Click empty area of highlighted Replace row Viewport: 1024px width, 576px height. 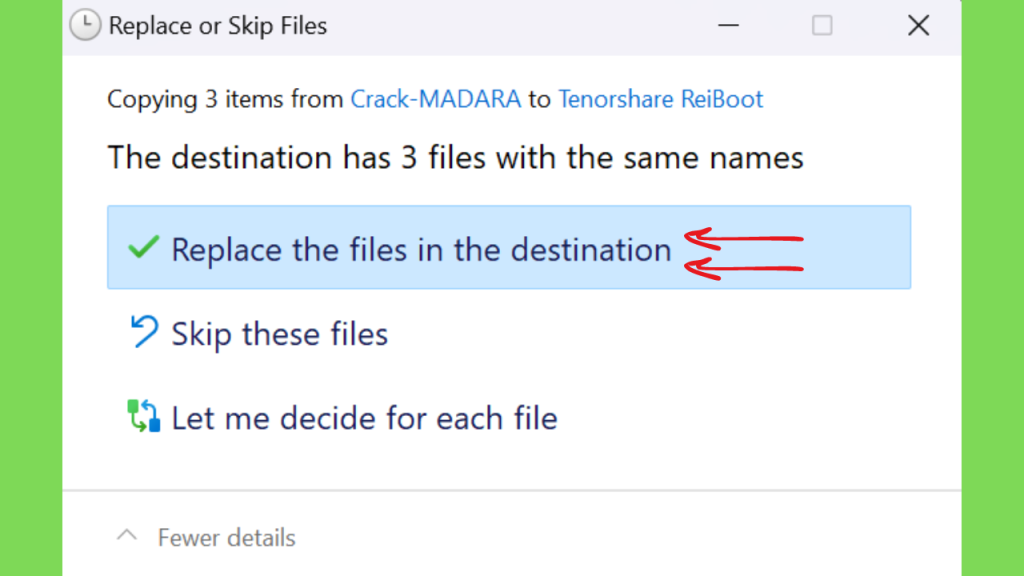[x=857, y=248]
